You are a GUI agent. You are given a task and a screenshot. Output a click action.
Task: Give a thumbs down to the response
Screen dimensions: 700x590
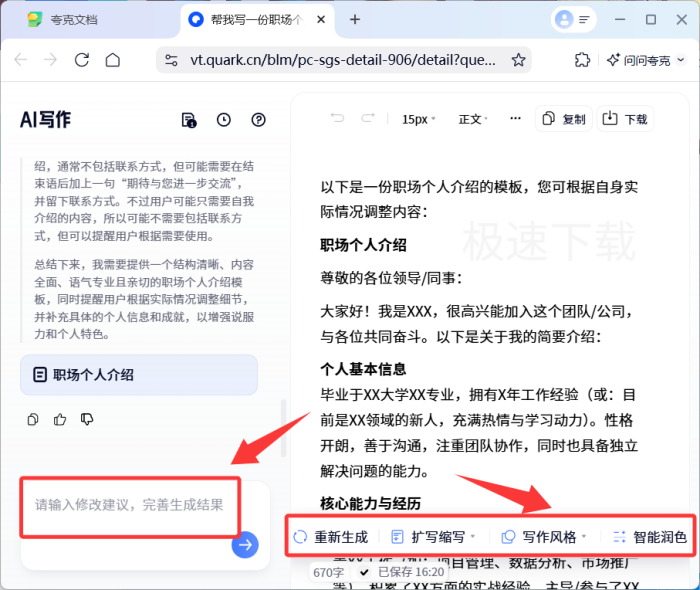[x=87, y=419]
